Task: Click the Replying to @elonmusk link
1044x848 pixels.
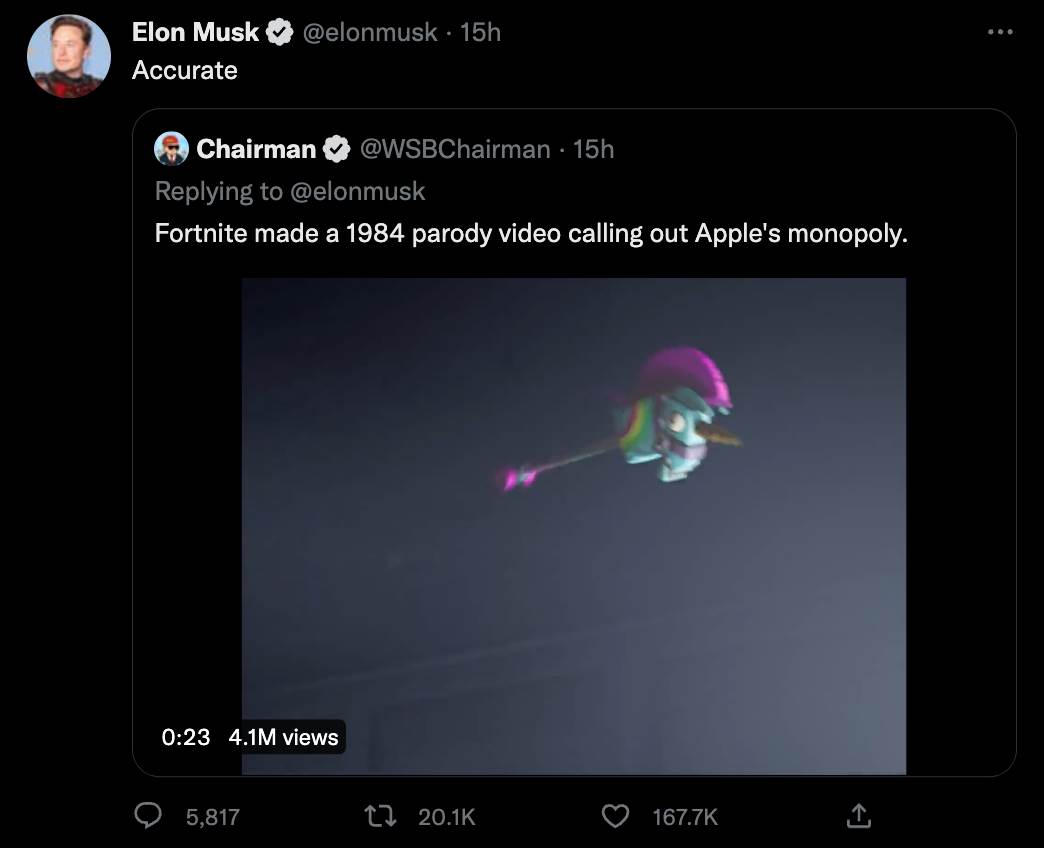Action: (290, 190)
